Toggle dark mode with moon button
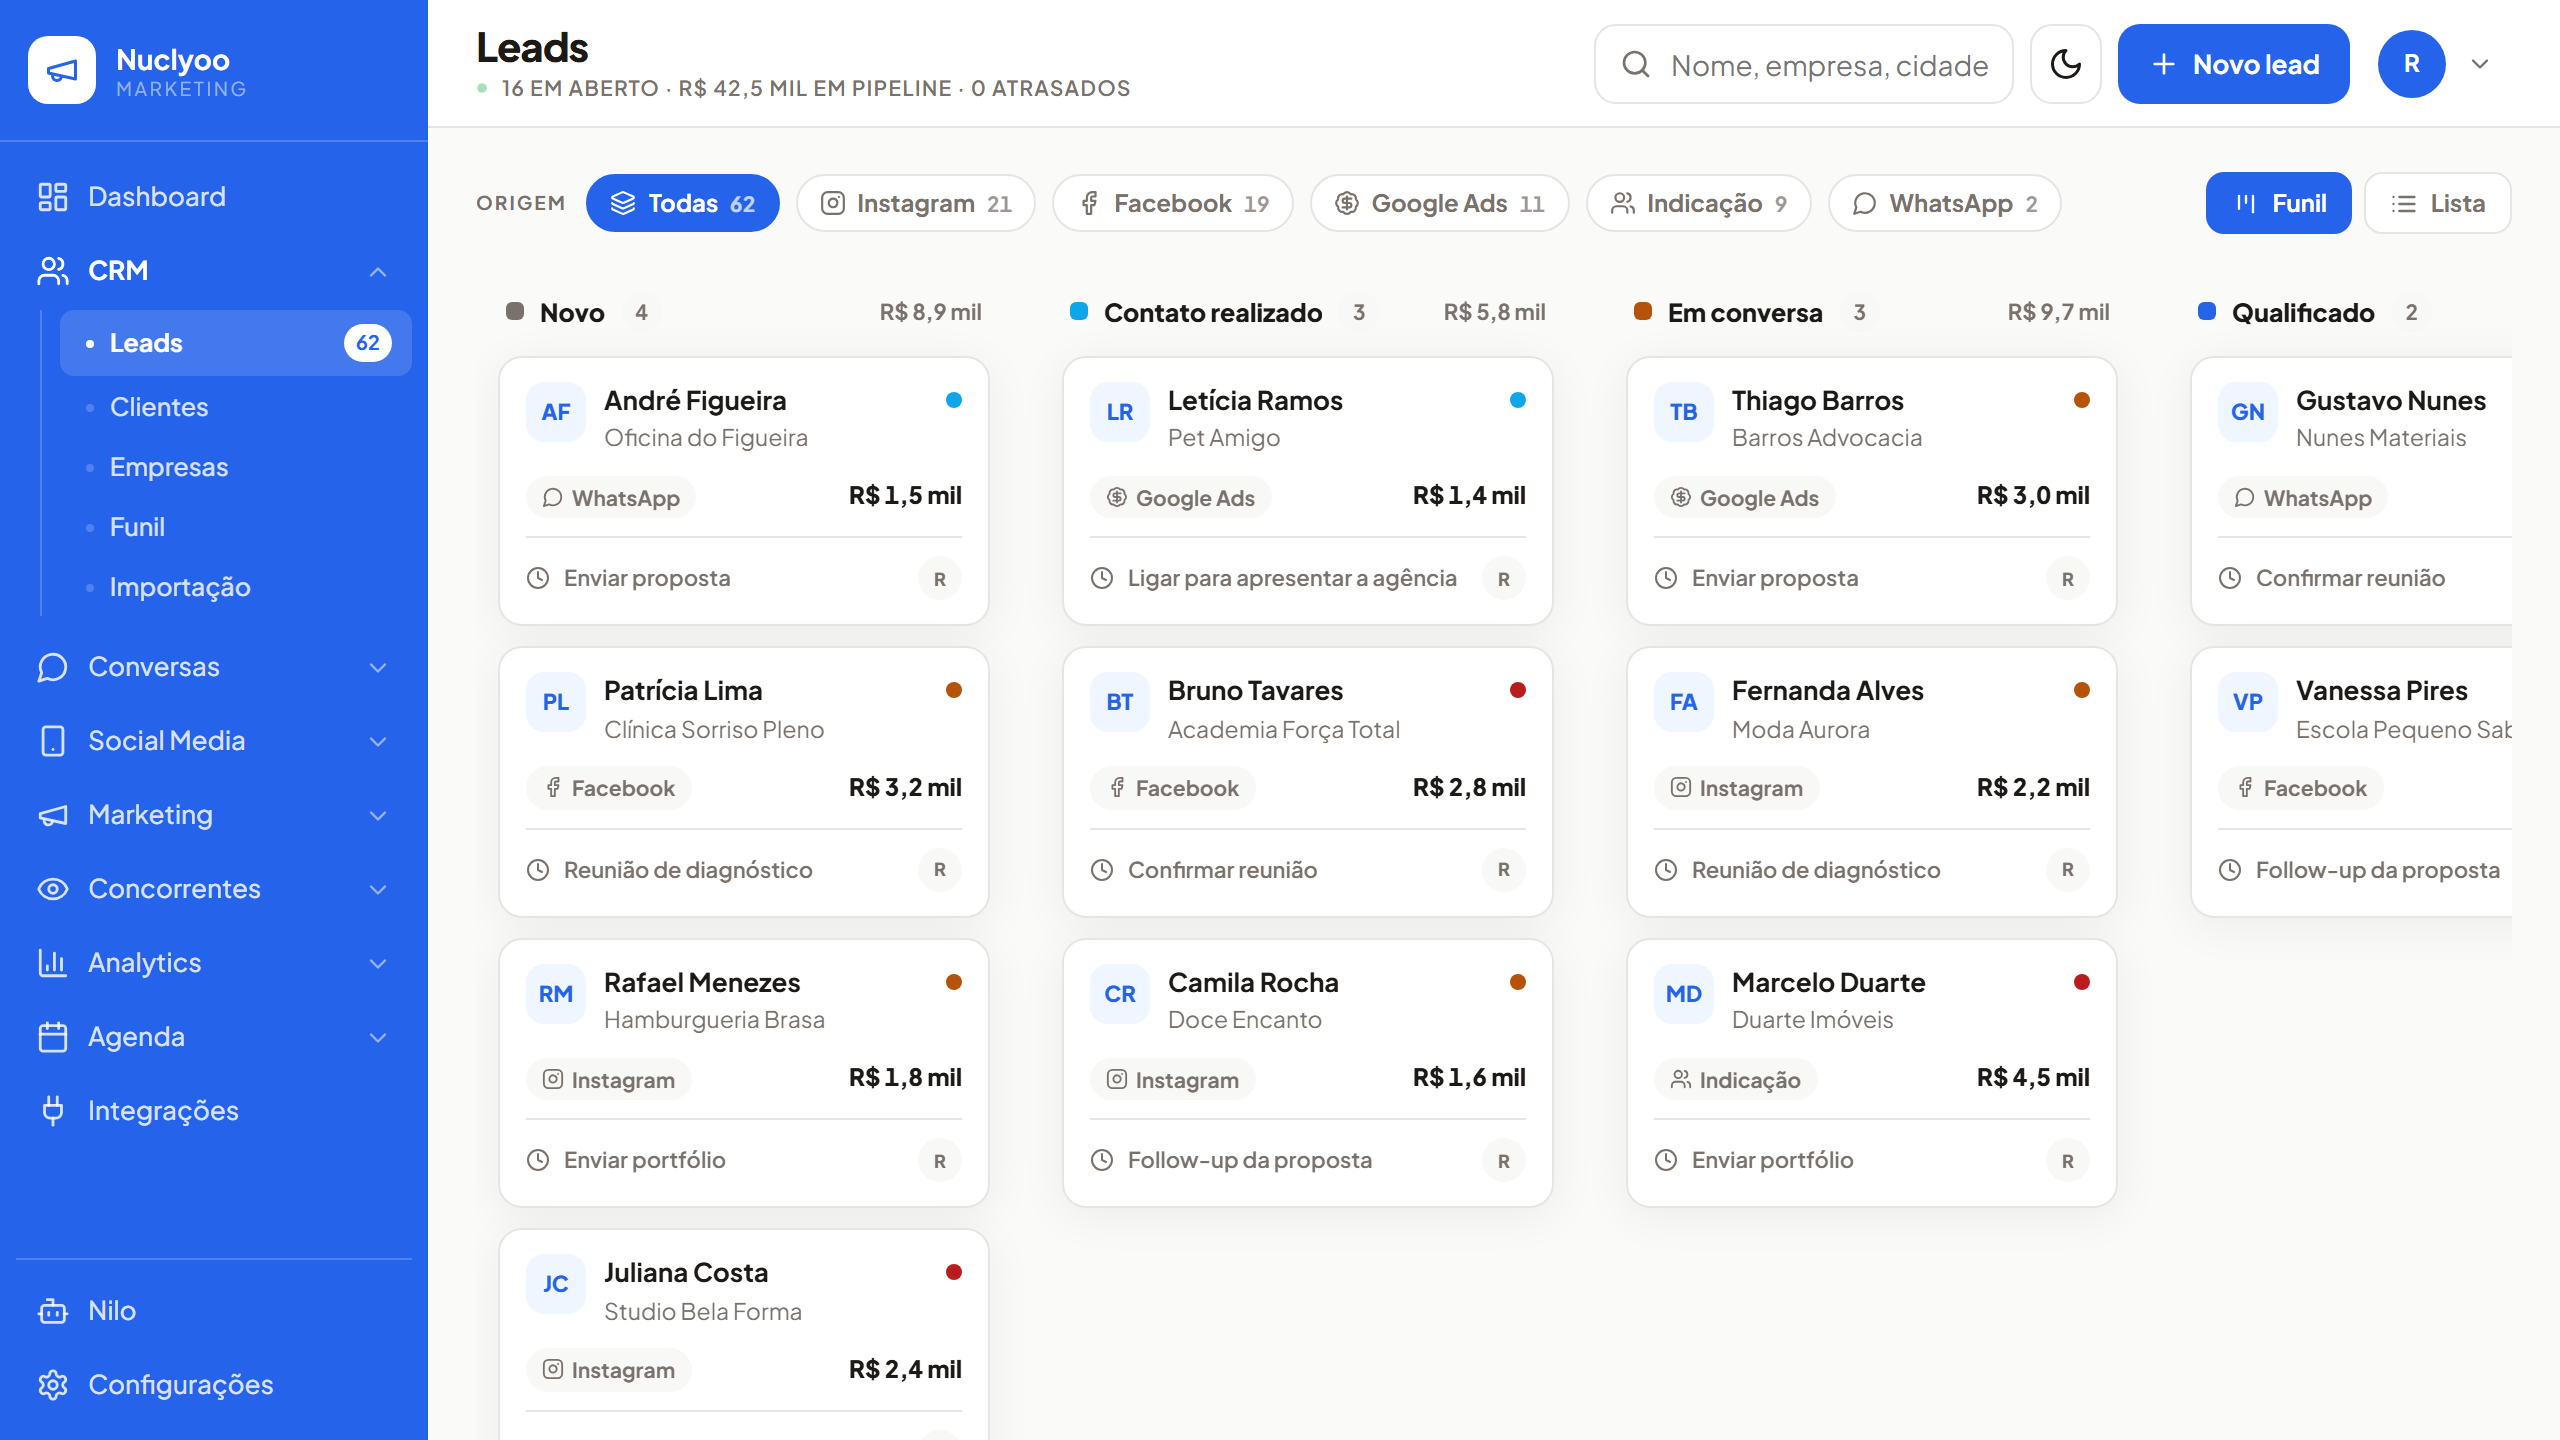The height and width of the screenshot is (1440, 2560). [x=2066, y=64]
